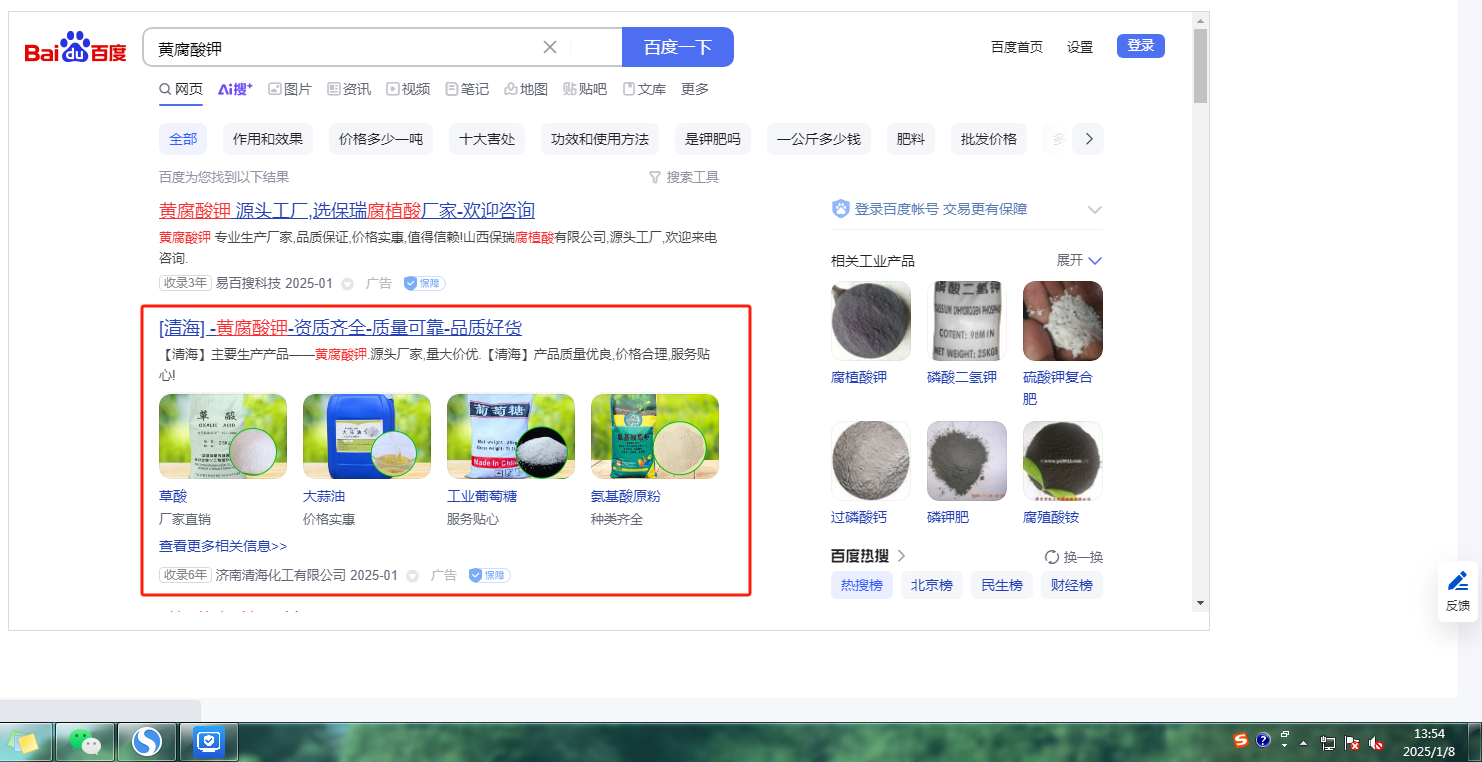The width and height of the screenshot is (1482, 762).
Task: Open the 笔记 tab
Action: pyautogui.click(x=467, y=89)
